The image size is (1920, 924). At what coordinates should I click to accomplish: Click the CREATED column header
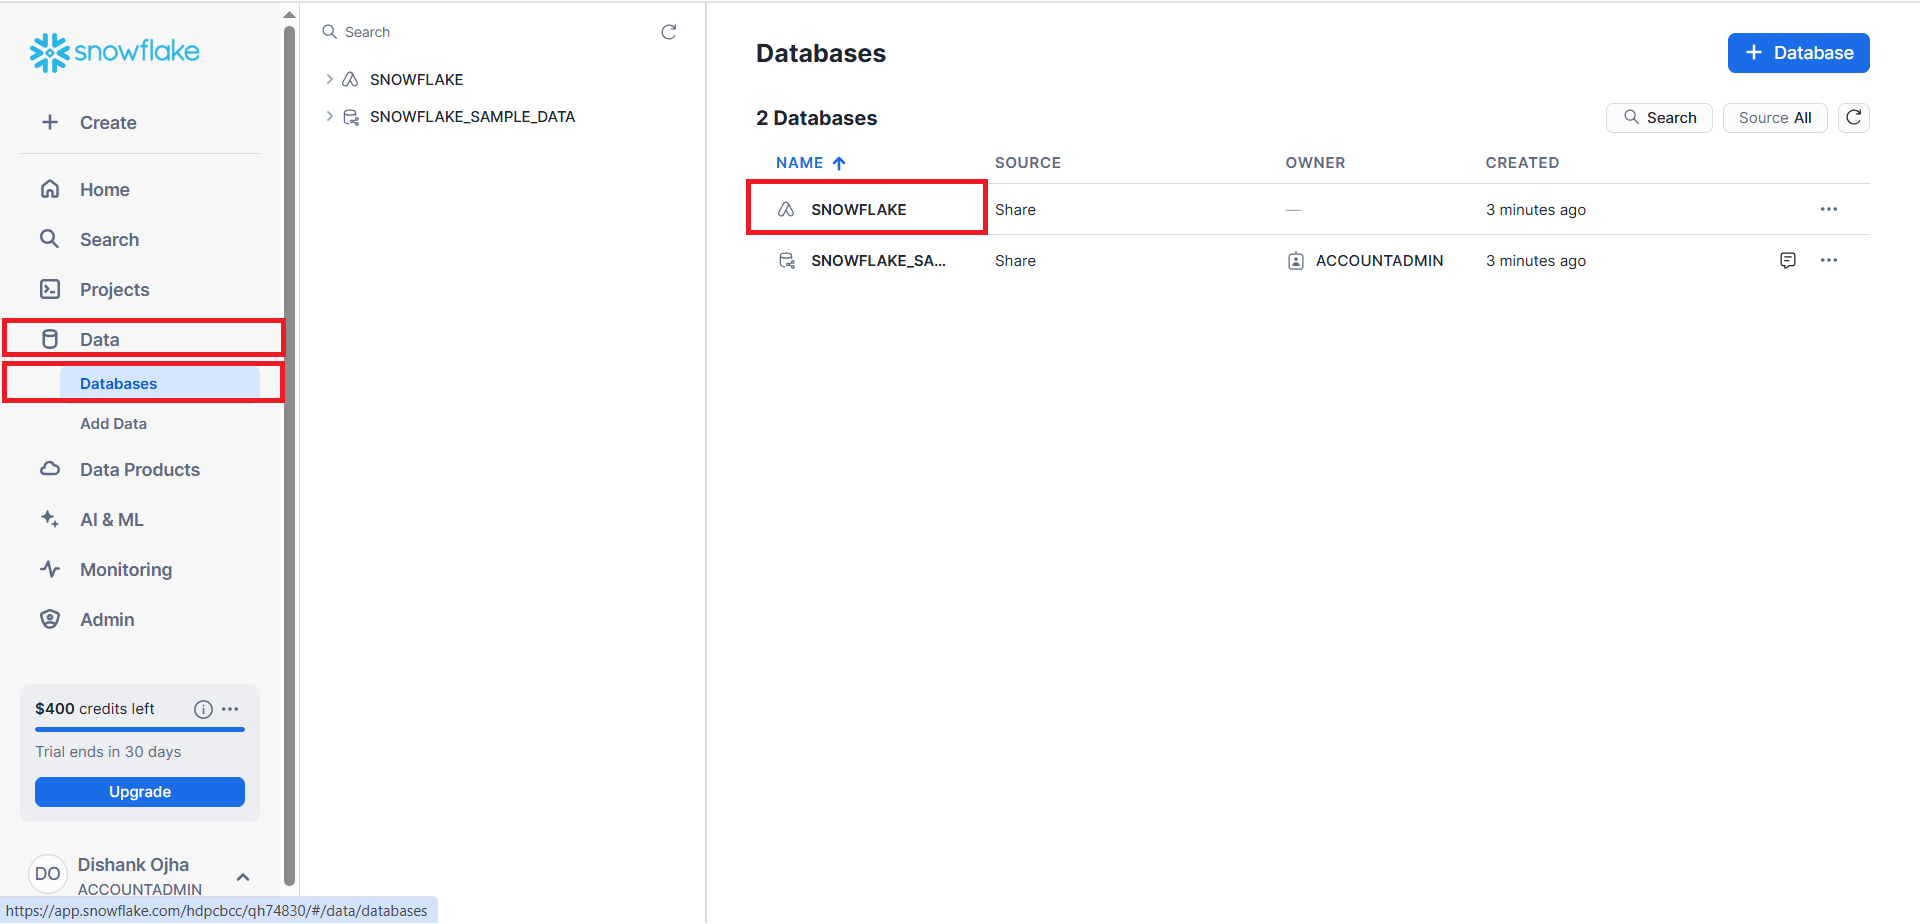[x=1522, y=163]
